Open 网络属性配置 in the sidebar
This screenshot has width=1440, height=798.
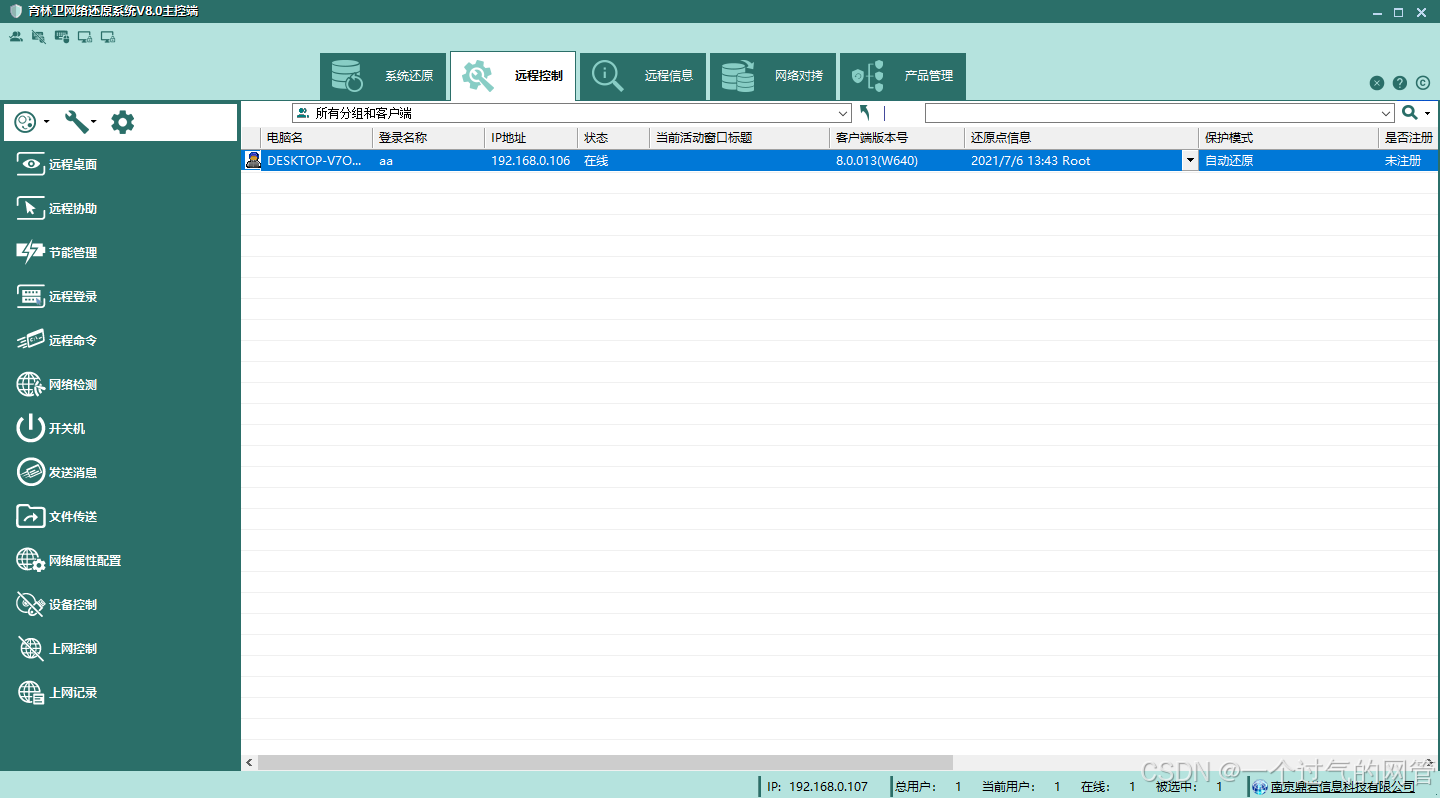[70, 561]
